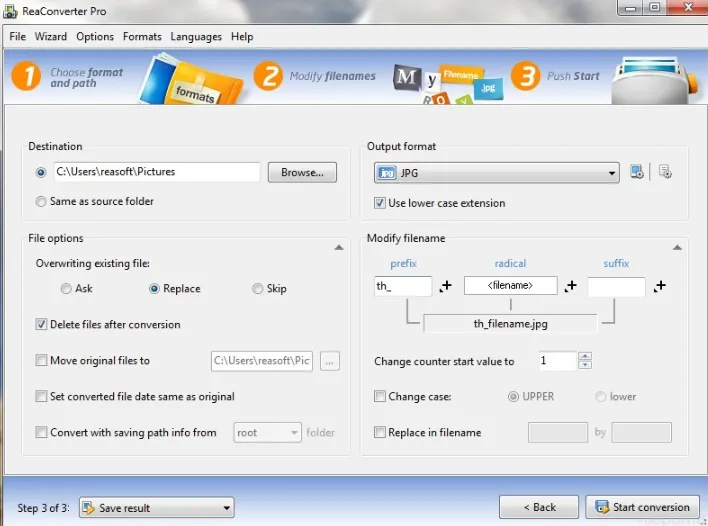Image resolution: width=708 pixels, height=526 pixels.
Task: Click the plus icon next to radical field
Action: pos(571,286)
